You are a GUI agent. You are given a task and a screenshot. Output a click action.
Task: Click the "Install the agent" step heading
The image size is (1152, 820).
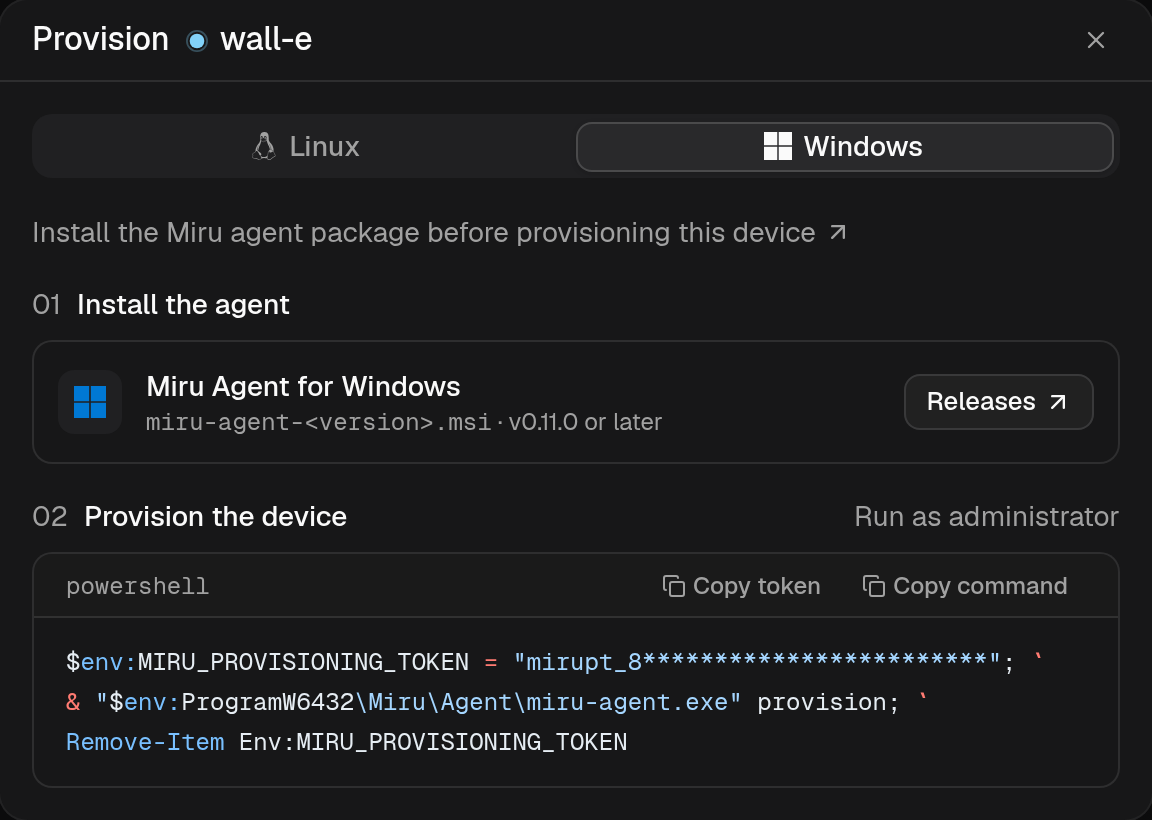tap(183, 304)
